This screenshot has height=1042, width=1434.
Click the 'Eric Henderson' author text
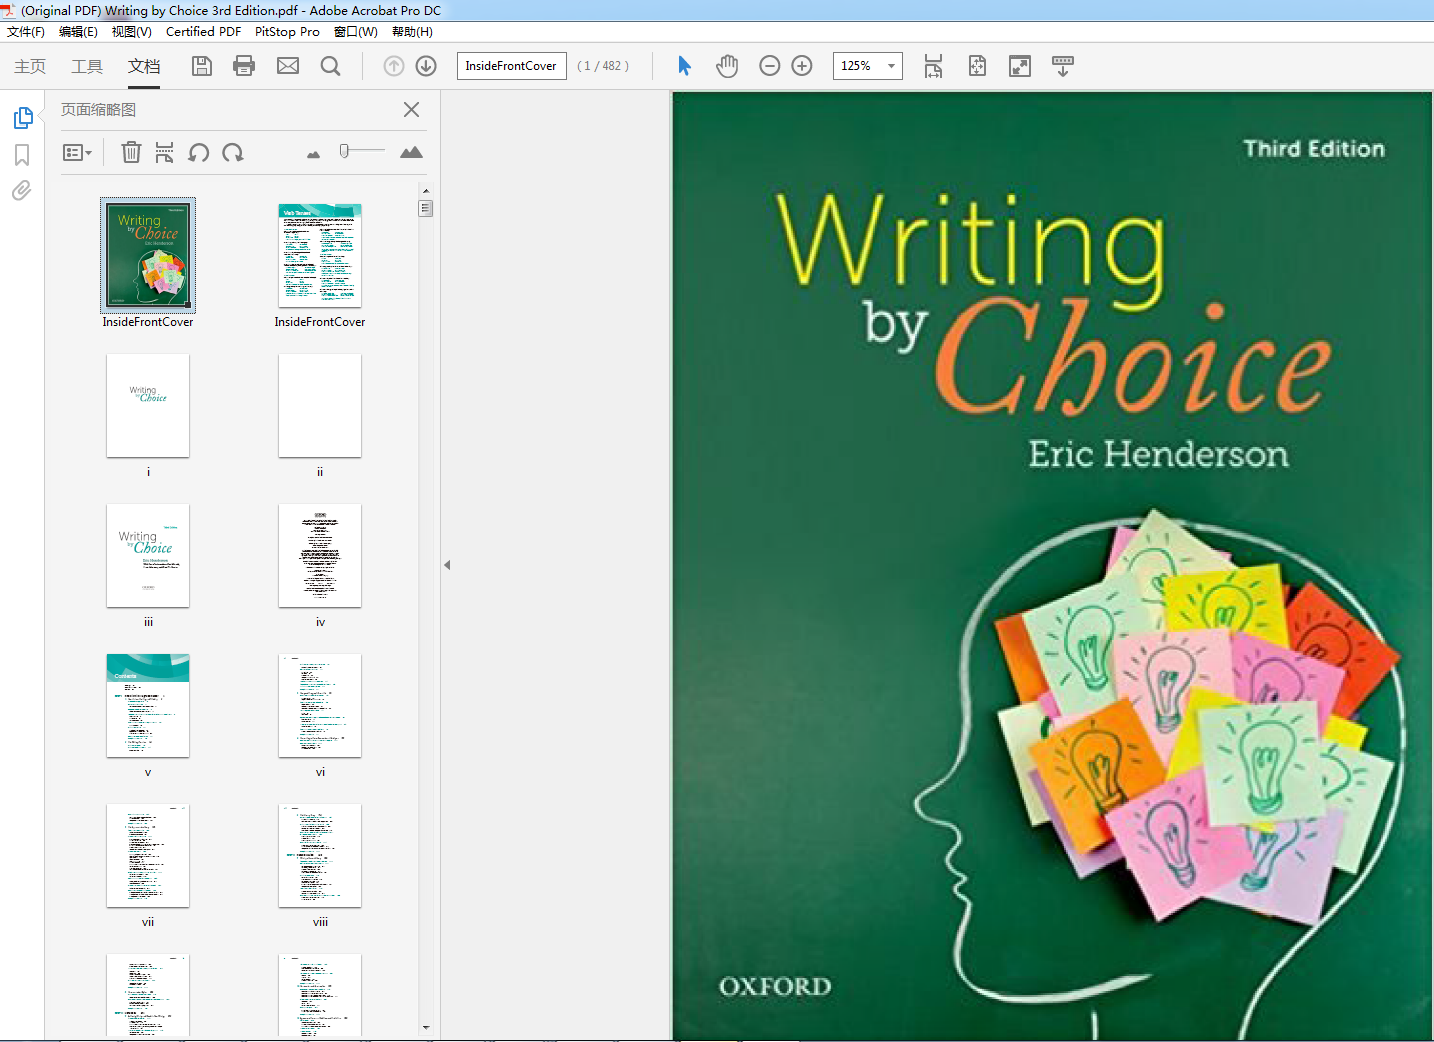(x=1158, y=454)
